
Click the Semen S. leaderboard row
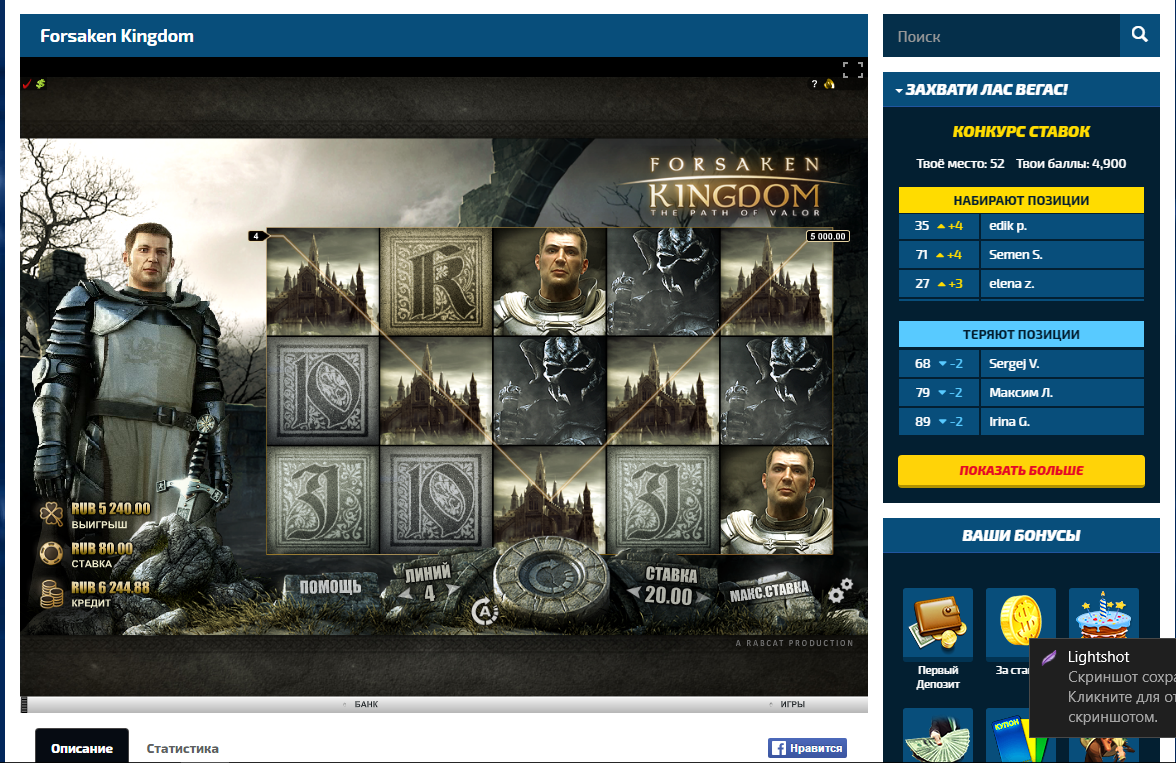[x=1021, y=255]
